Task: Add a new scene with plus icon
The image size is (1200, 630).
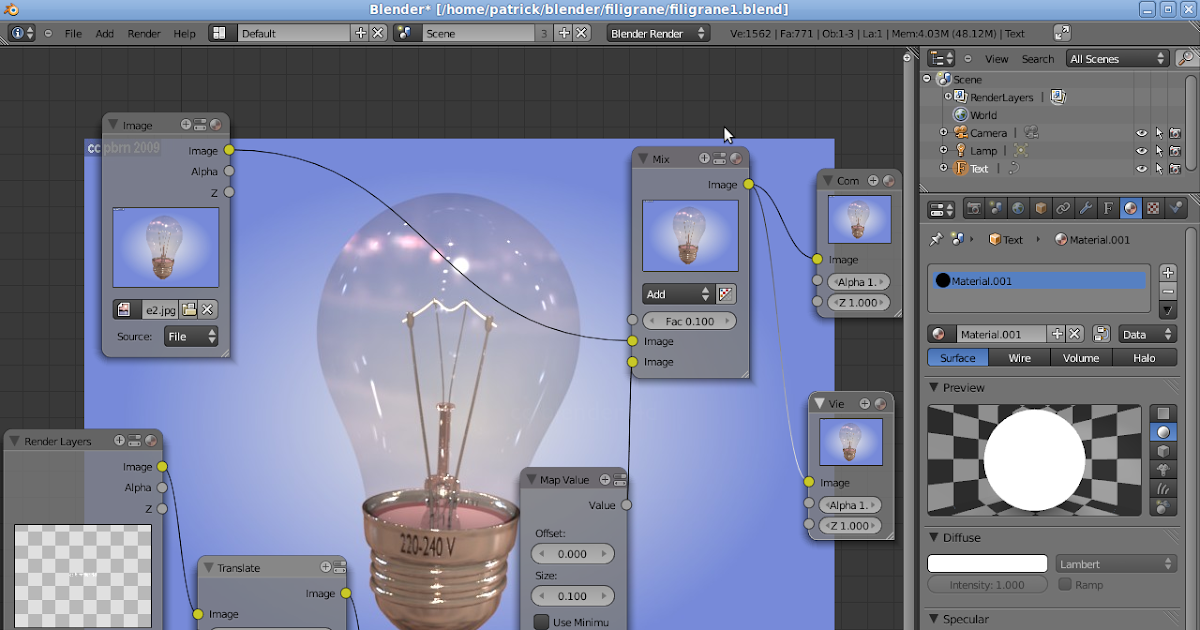Action: 563,33
